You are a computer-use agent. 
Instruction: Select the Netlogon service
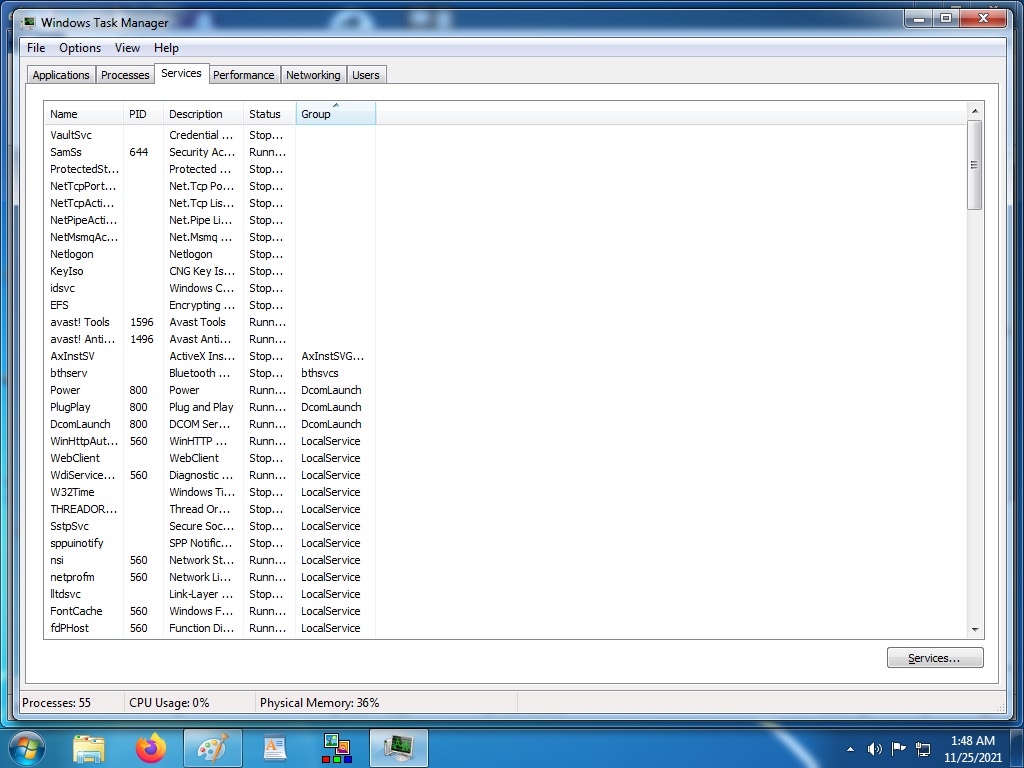[x=72, y=254]
